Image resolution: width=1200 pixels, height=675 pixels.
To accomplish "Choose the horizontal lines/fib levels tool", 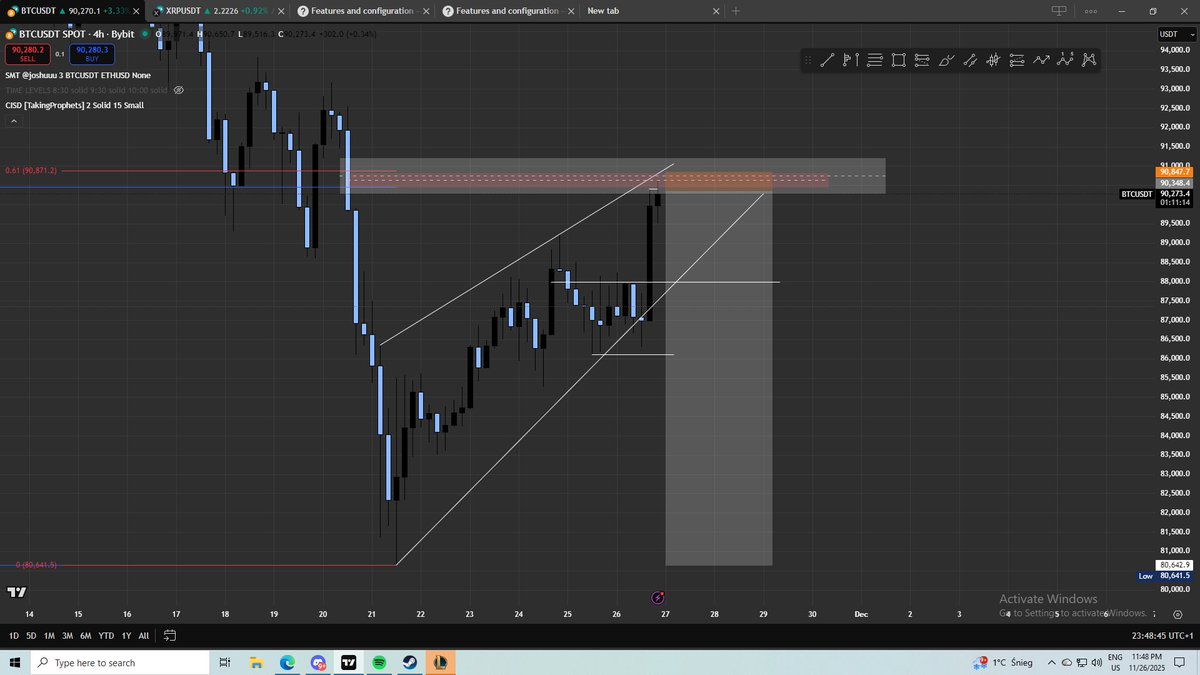I will coord(875,60).
